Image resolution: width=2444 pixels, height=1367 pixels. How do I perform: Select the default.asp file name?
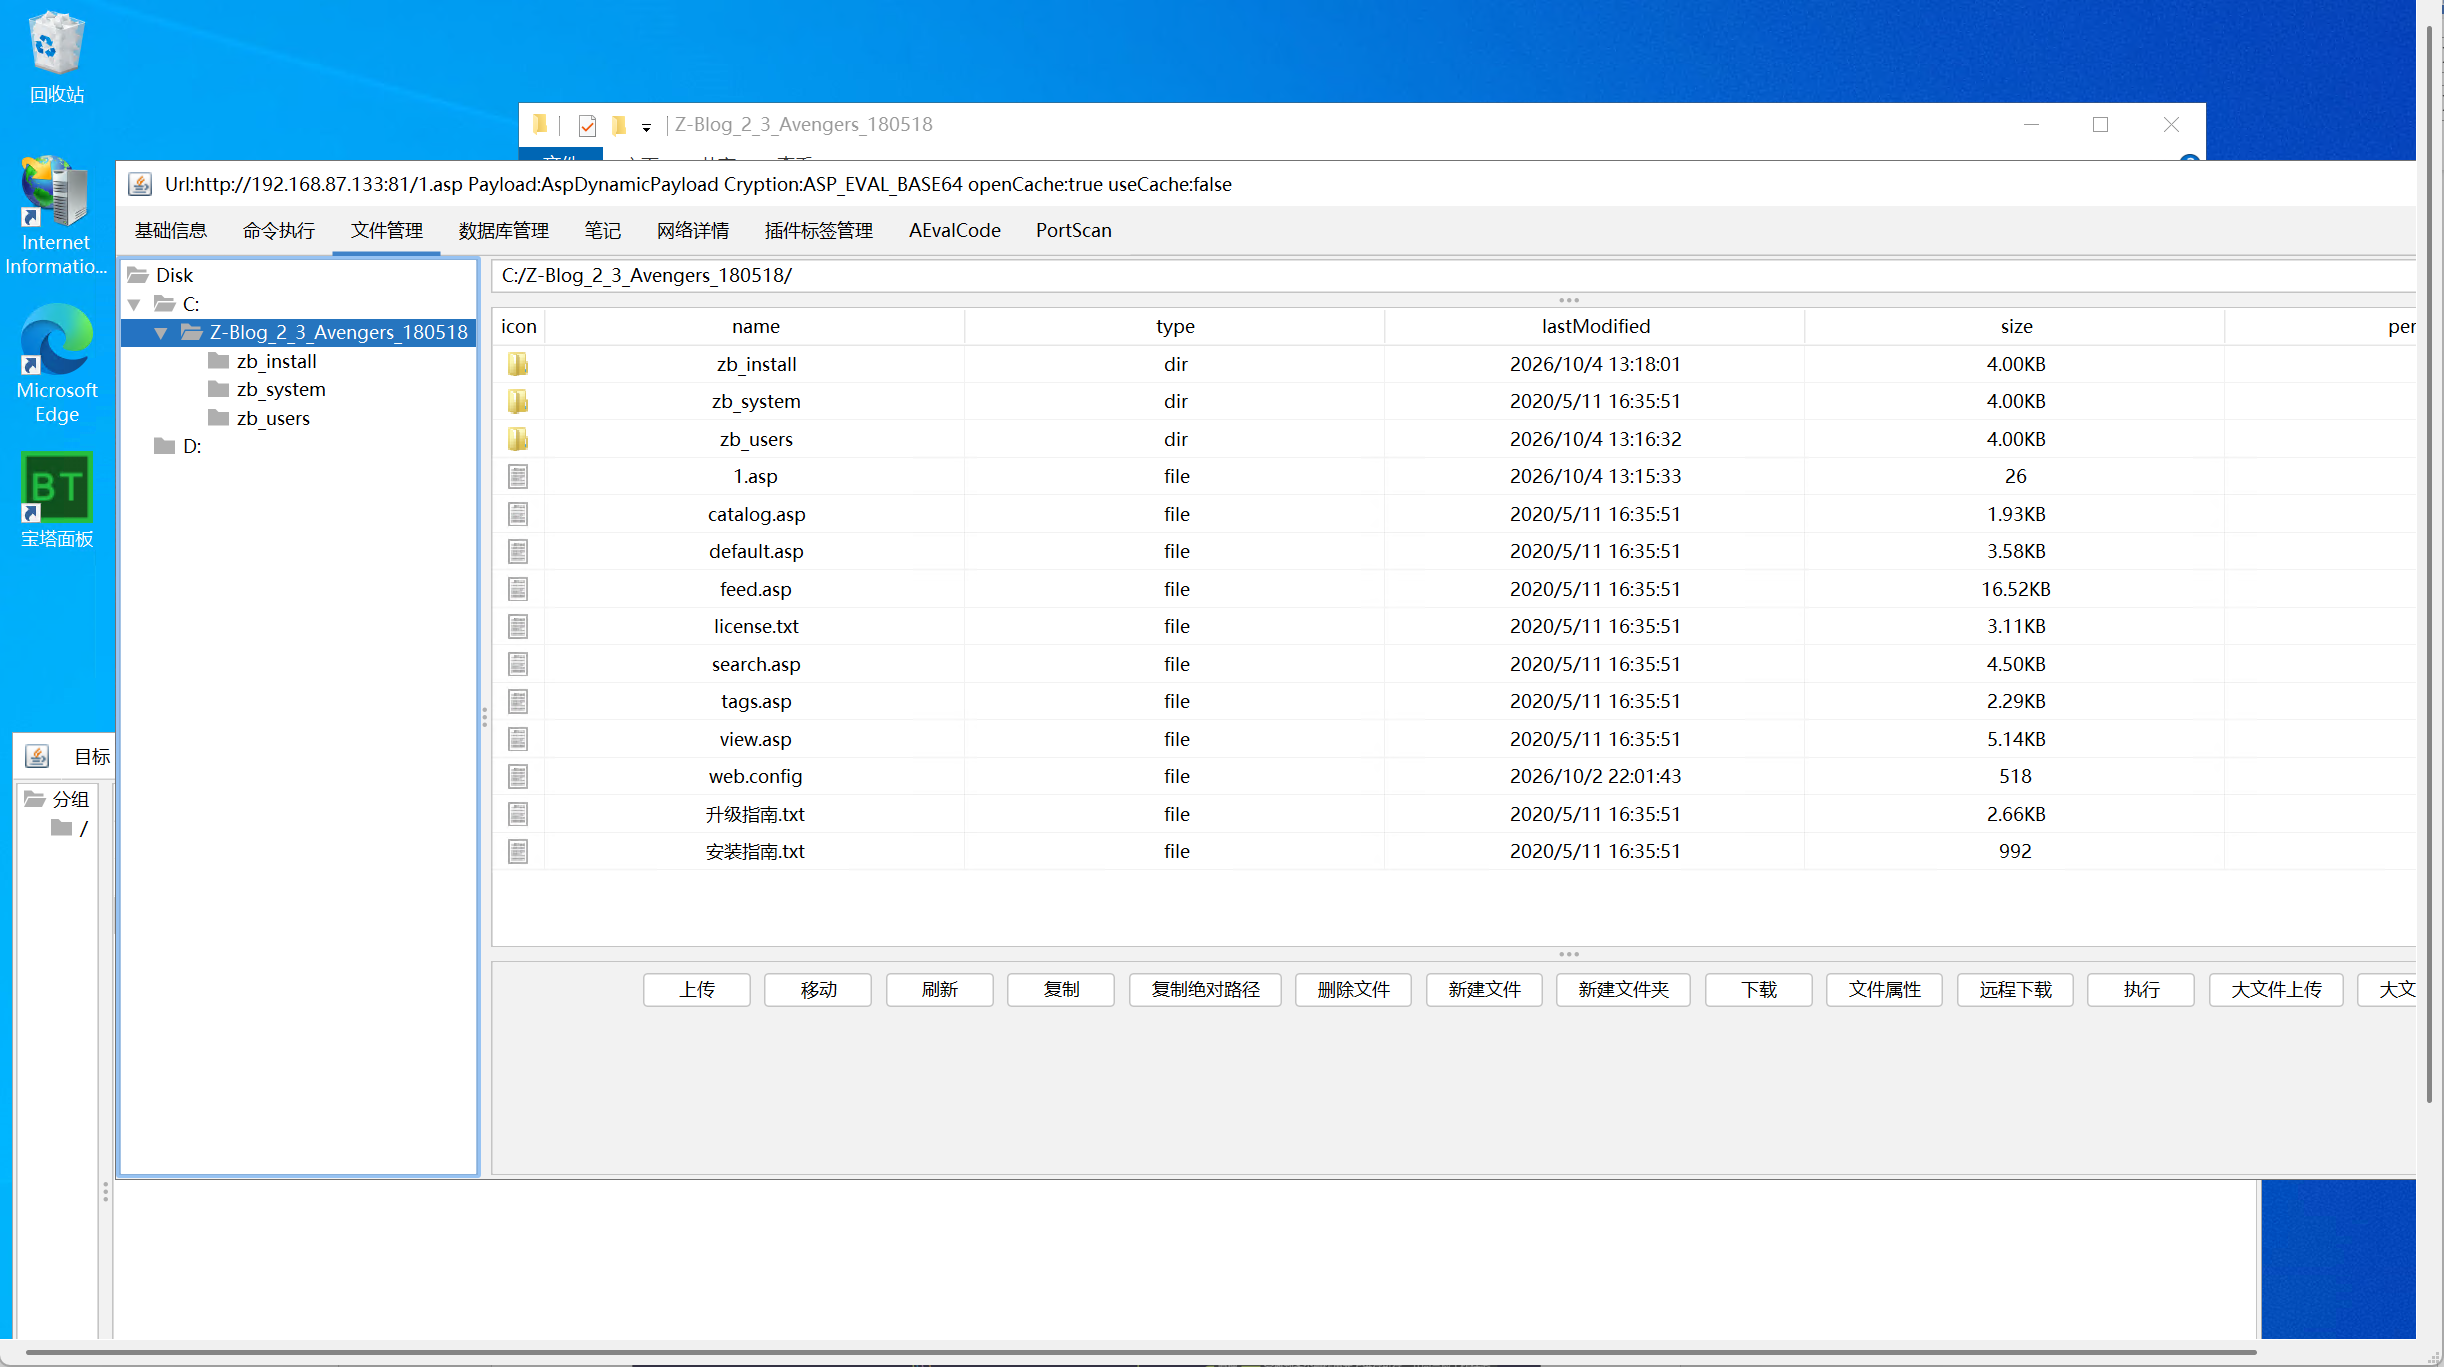click(756, 551)
